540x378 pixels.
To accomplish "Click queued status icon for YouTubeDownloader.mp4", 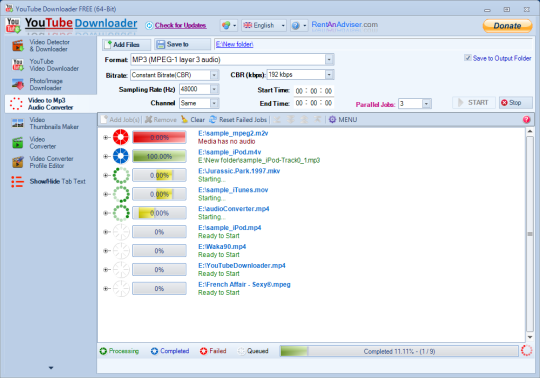I will [x=121, y=270].
